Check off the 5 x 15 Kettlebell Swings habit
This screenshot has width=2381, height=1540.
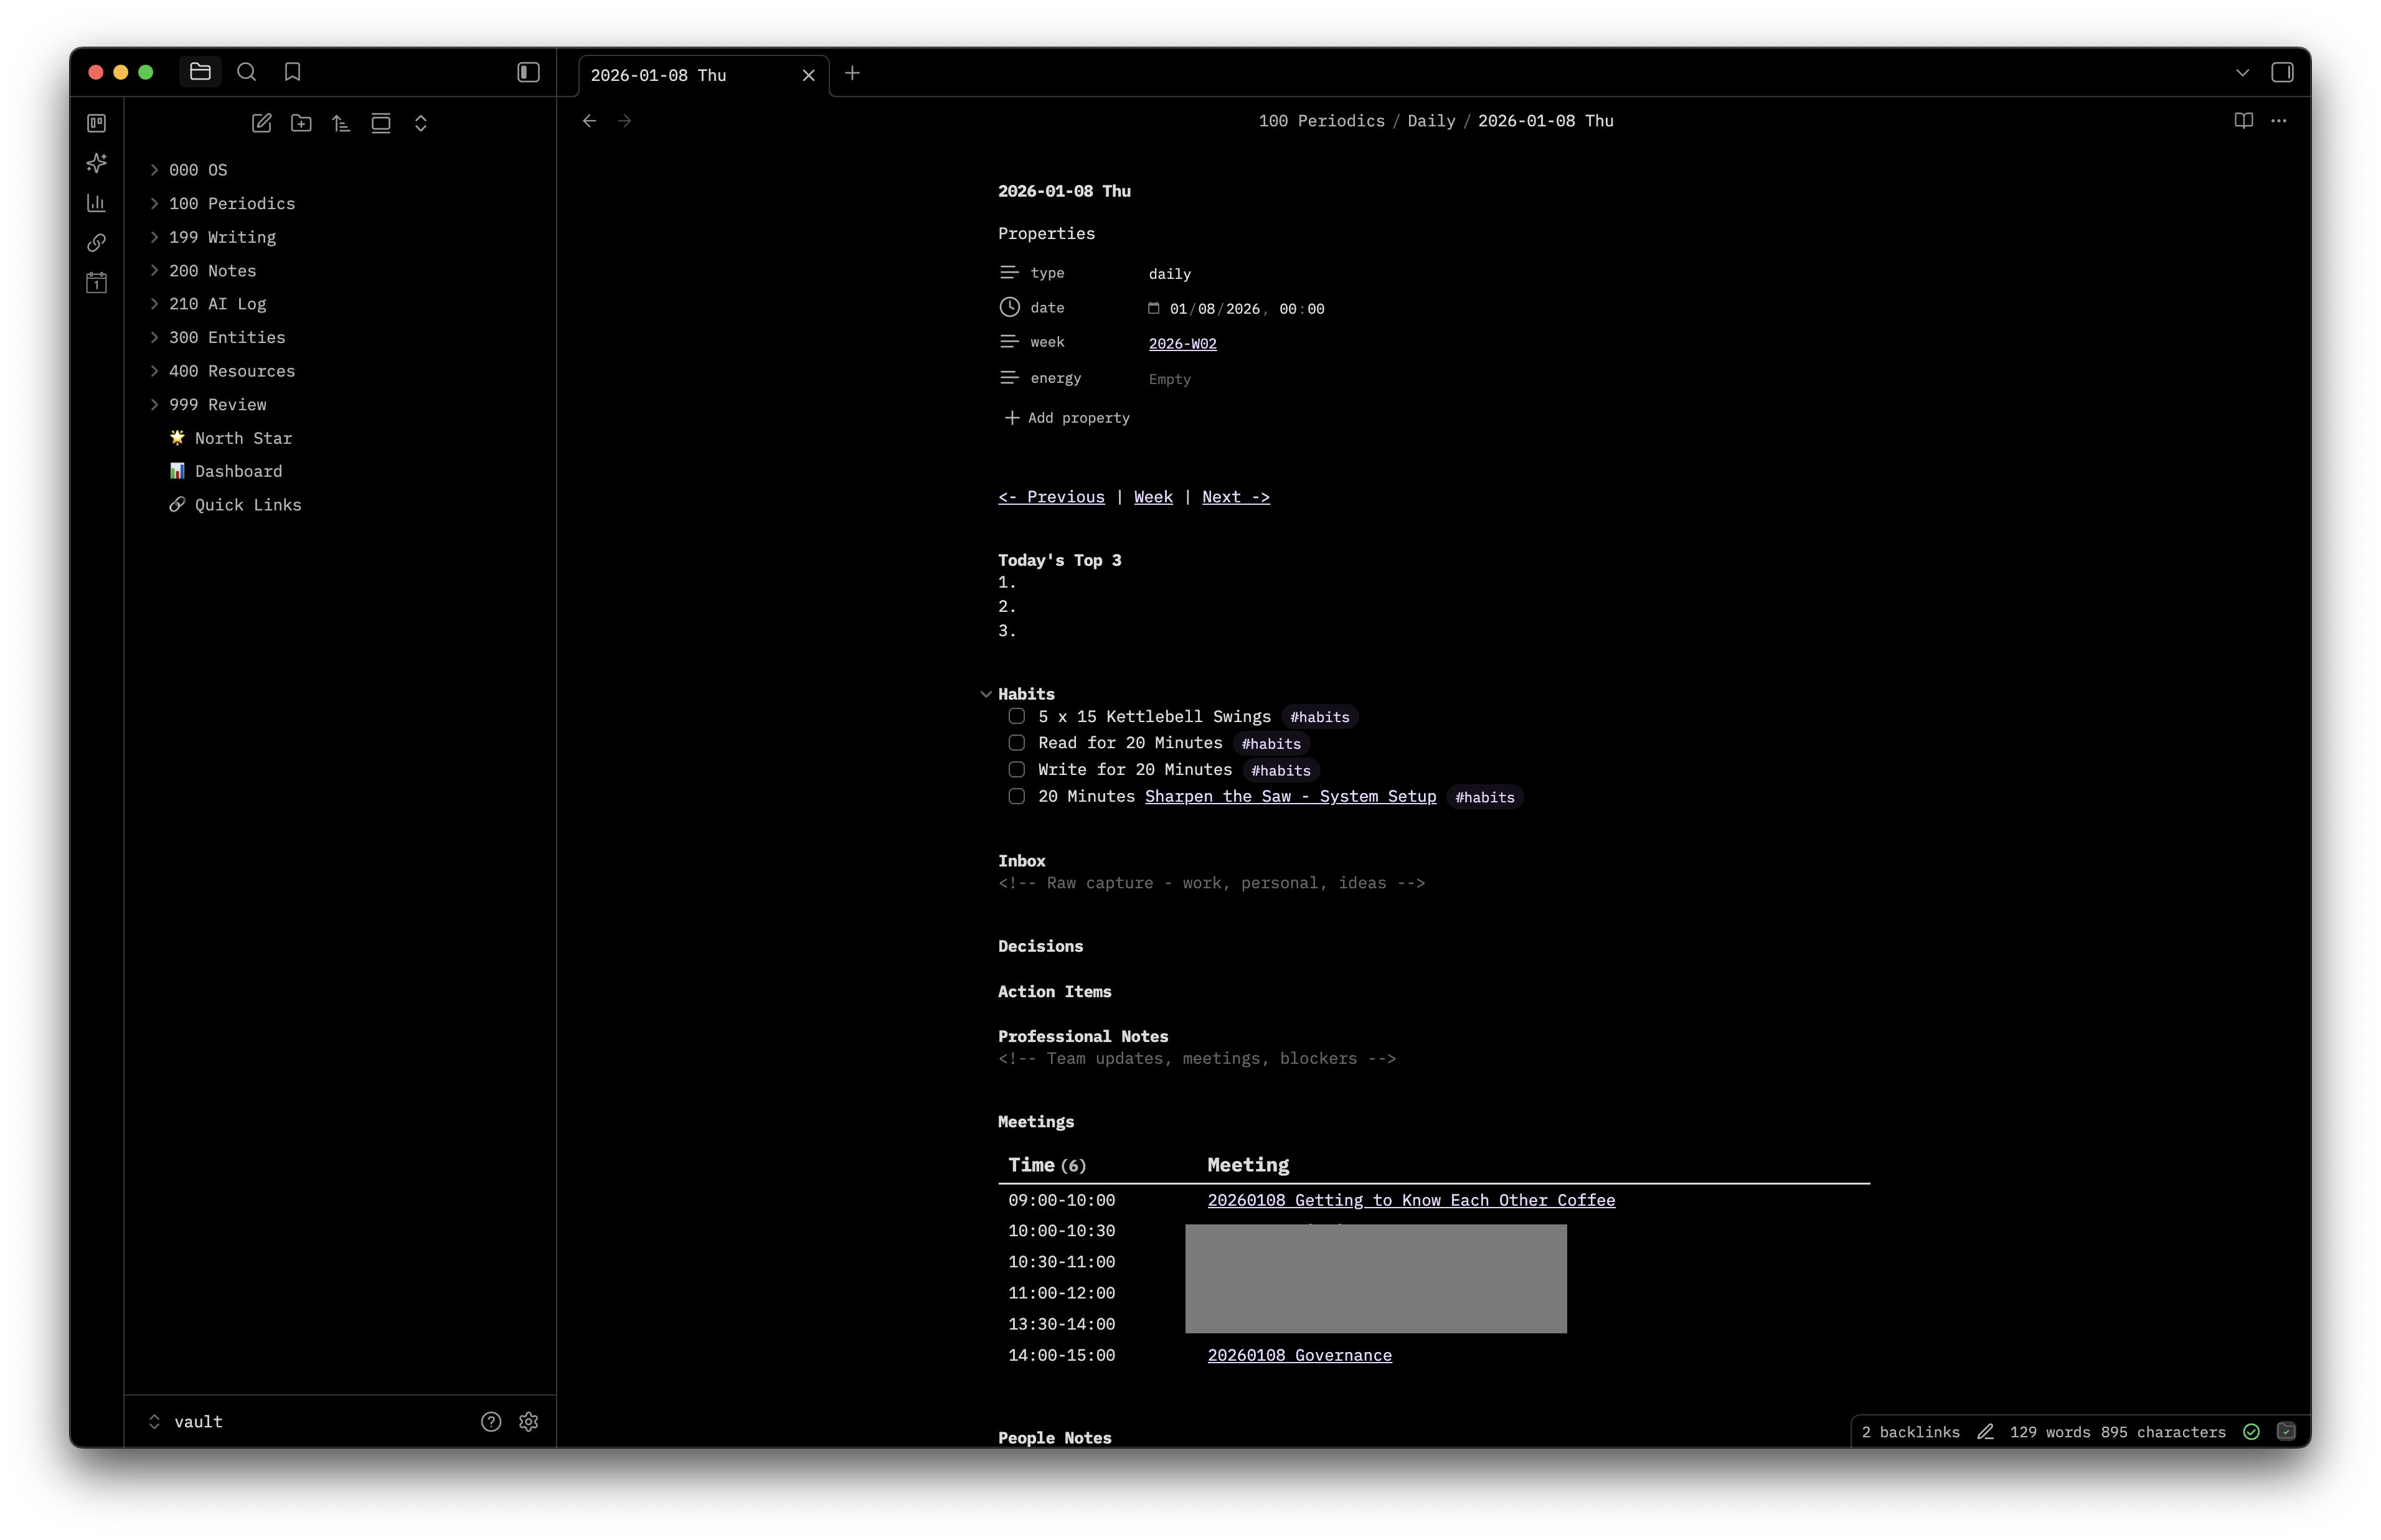1017,716
